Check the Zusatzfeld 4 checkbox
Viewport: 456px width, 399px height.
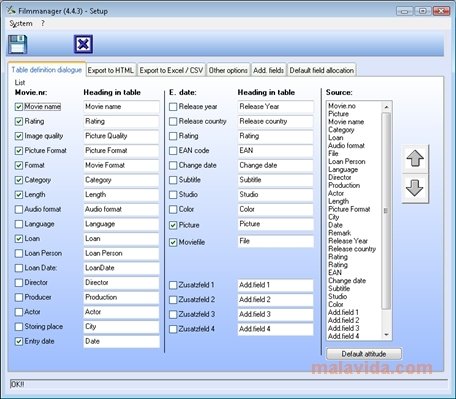tap(173, 329)
